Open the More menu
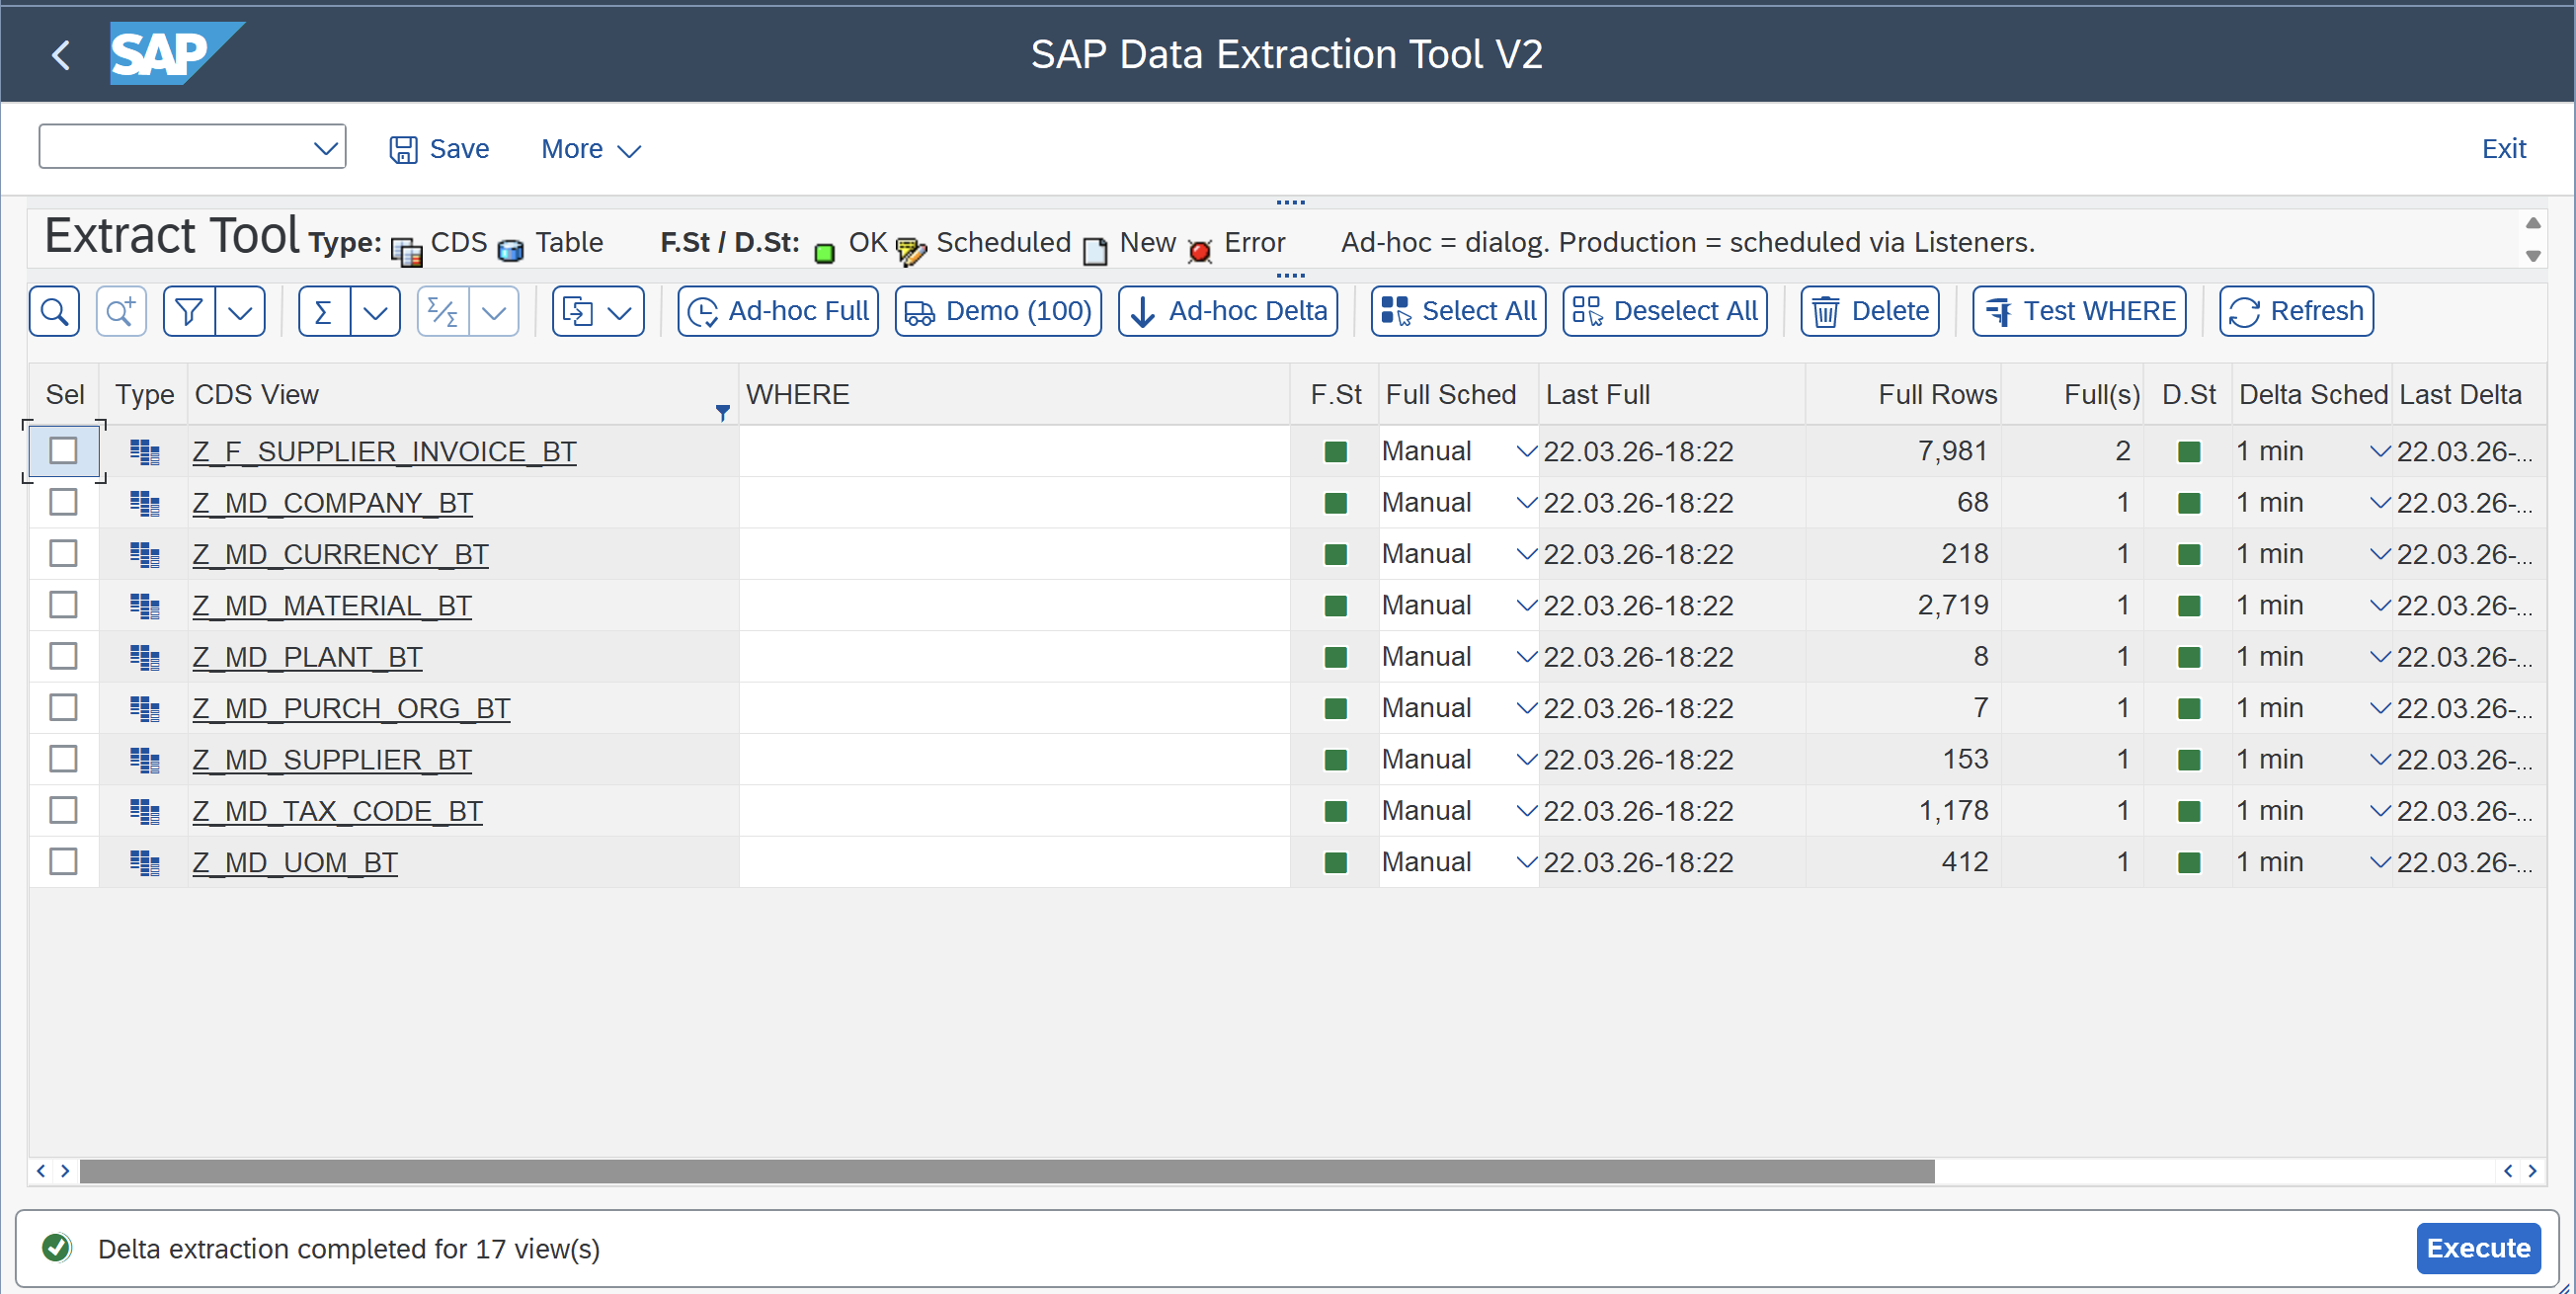The width and height of the screenshot is (2576, 1294). (590, 149)
